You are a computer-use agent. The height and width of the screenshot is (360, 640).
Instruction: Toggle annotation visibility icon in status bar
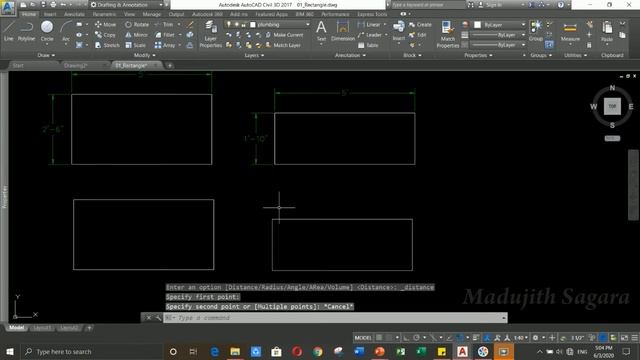487,338
